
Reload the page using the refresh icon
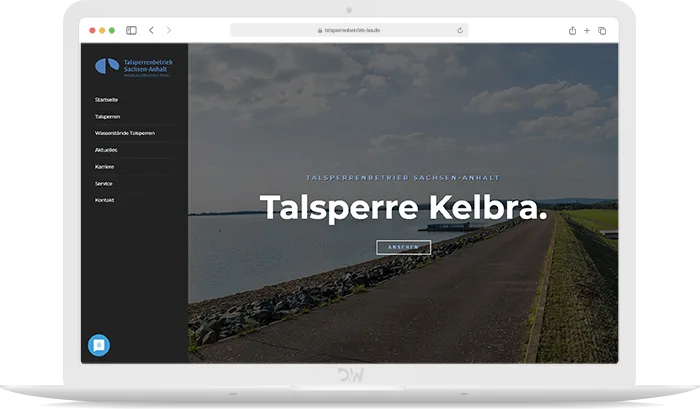460,31
